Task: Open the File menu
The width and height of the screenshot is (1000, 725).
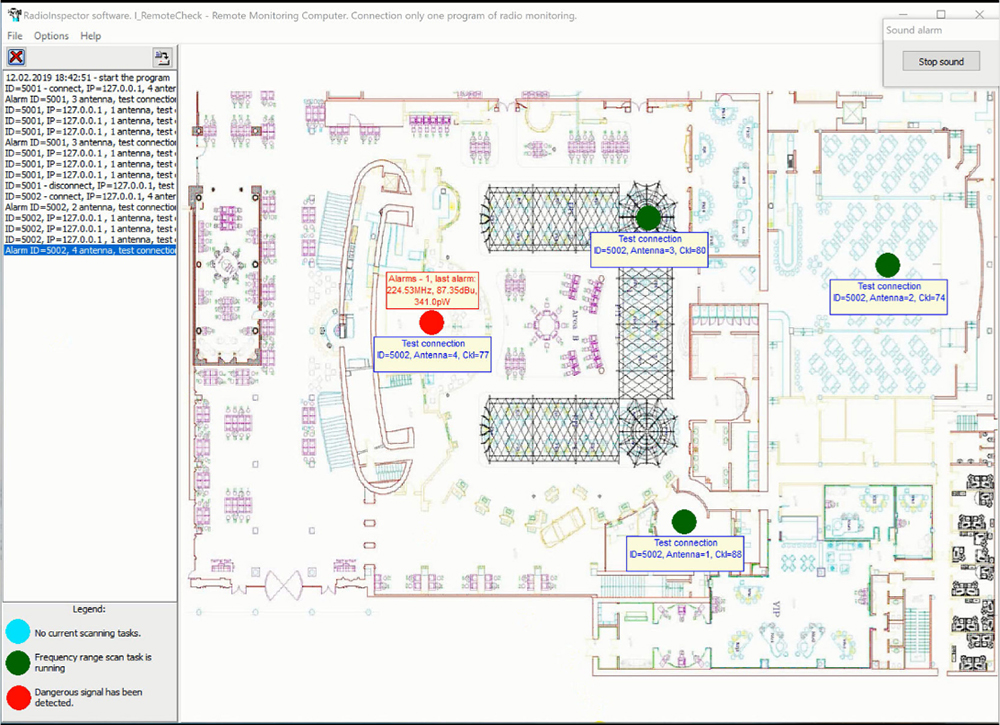Action: 14,36
